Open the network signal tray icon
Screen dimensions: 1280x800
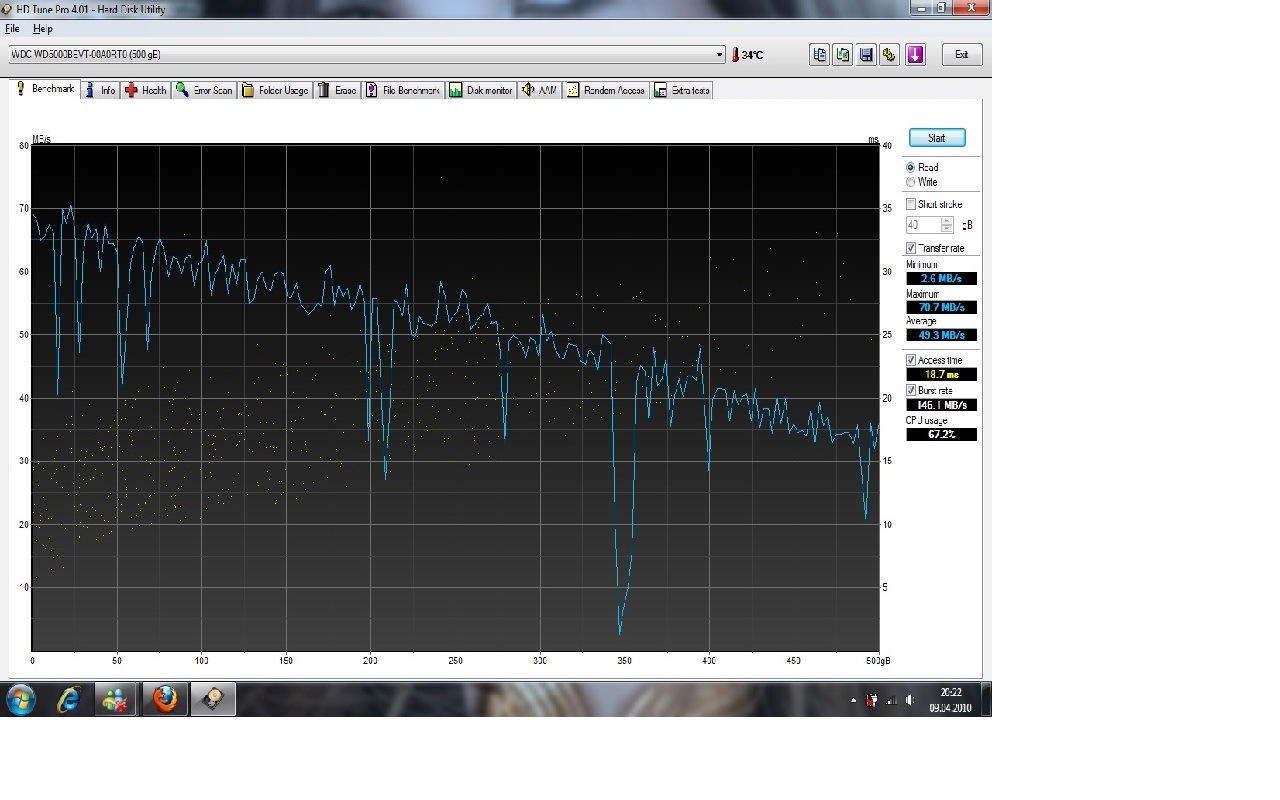(891, 700)
